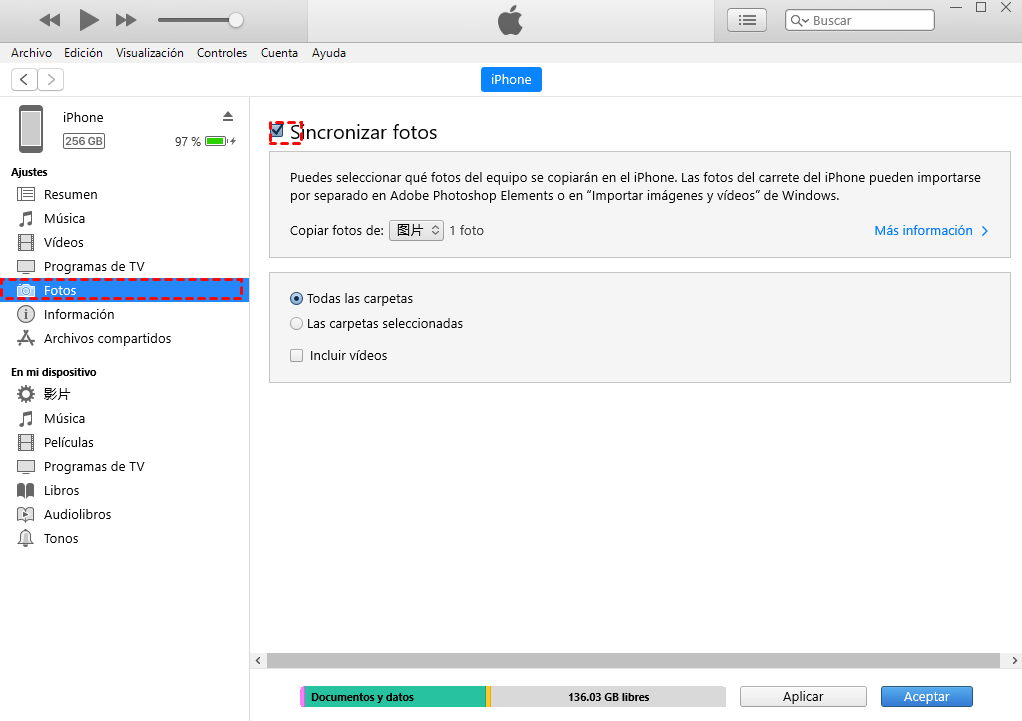This screenshot has width=1022, height=721.
Task: Open Tonos under En mi dispositivo
Action: 60,538
